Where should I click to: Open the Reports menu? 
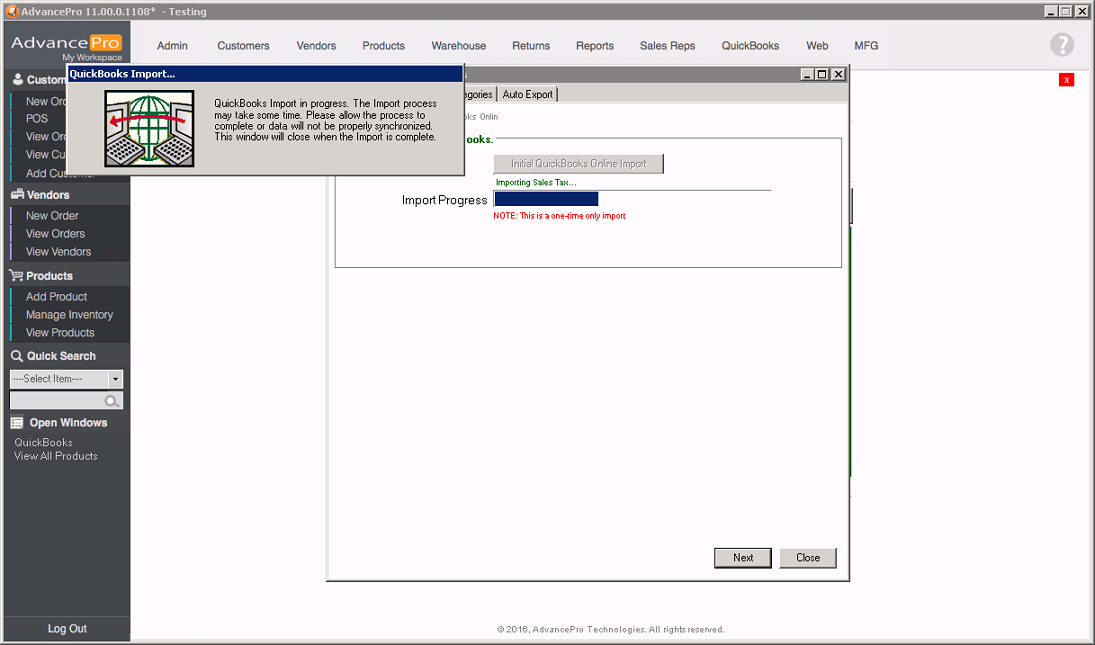595,45
